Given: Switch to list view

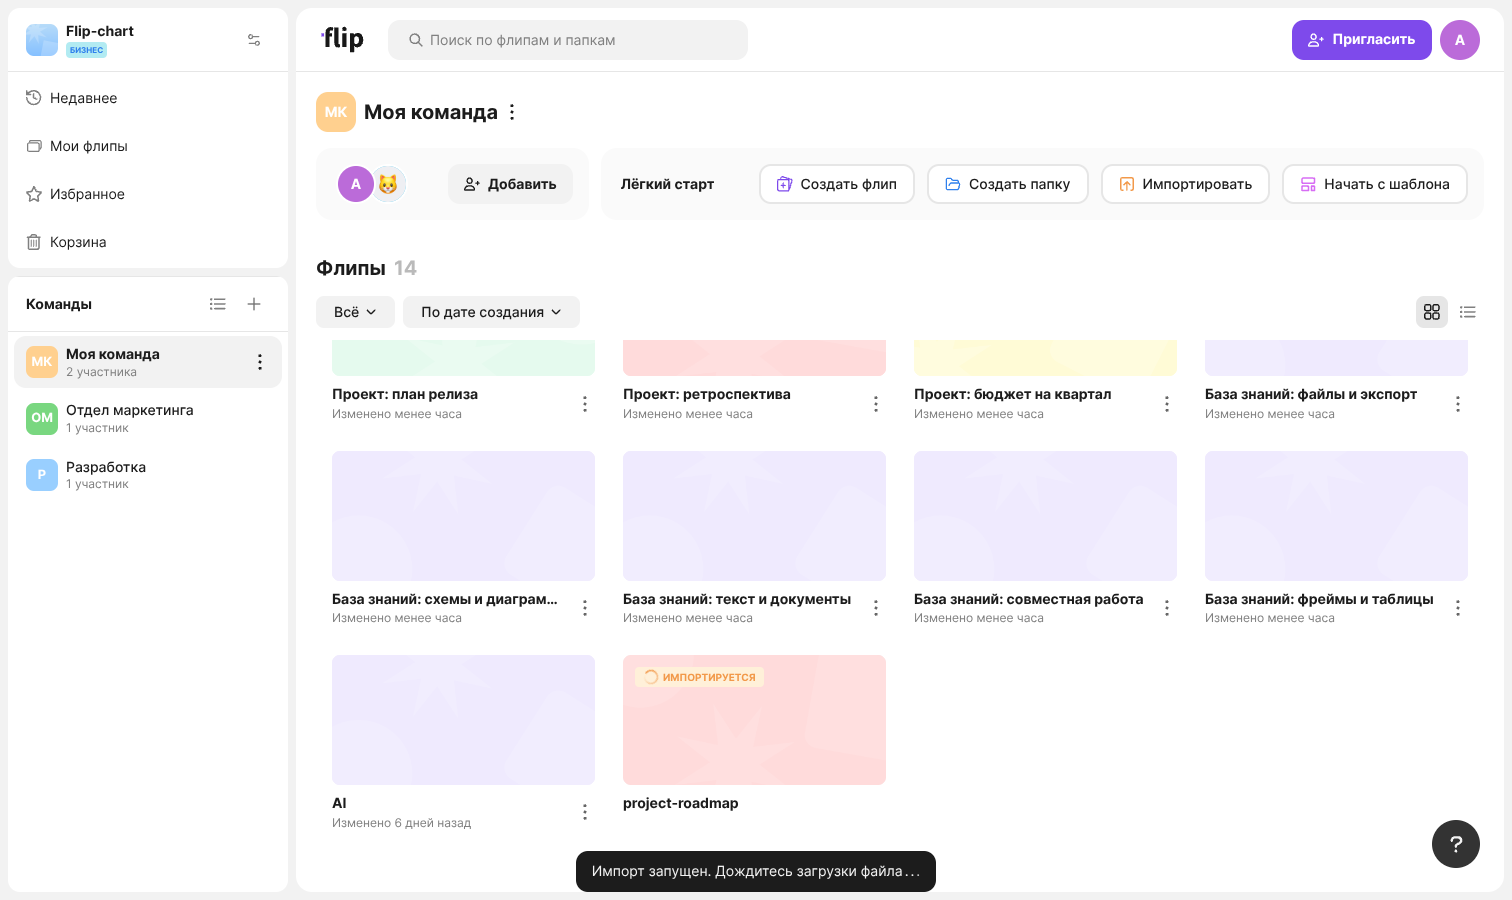Looking at the screenshot, I should [1468, 312].
